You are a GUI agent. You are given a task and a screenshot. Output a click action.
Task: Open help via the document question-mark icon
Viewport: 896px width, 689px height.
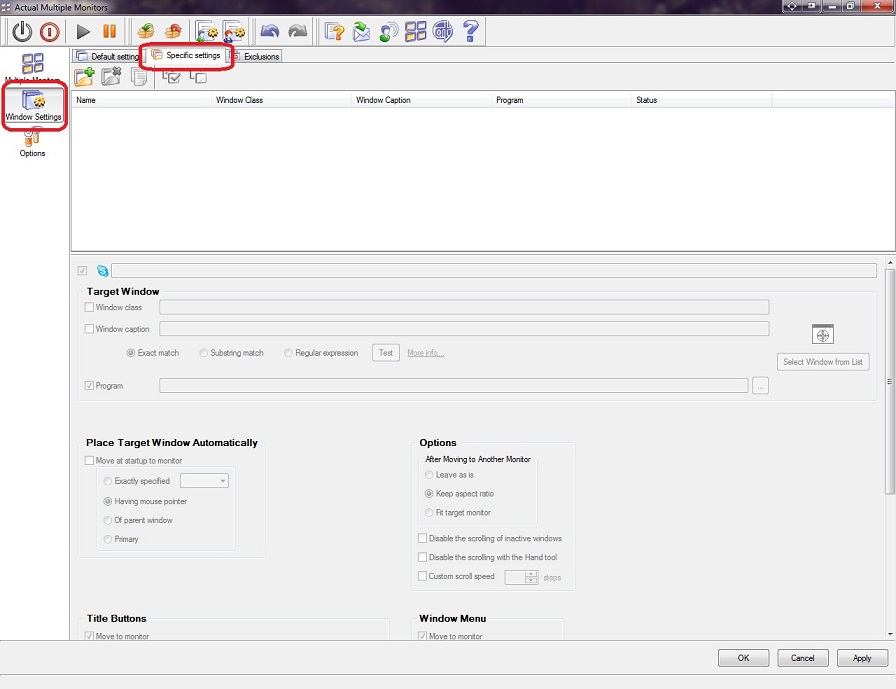[334, 31]
